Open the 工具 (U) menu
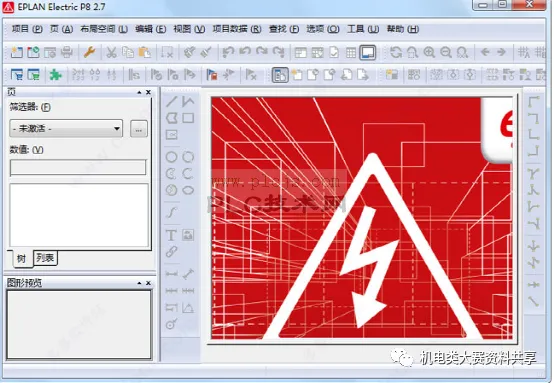Screen dimensions: 554x383 363,29
